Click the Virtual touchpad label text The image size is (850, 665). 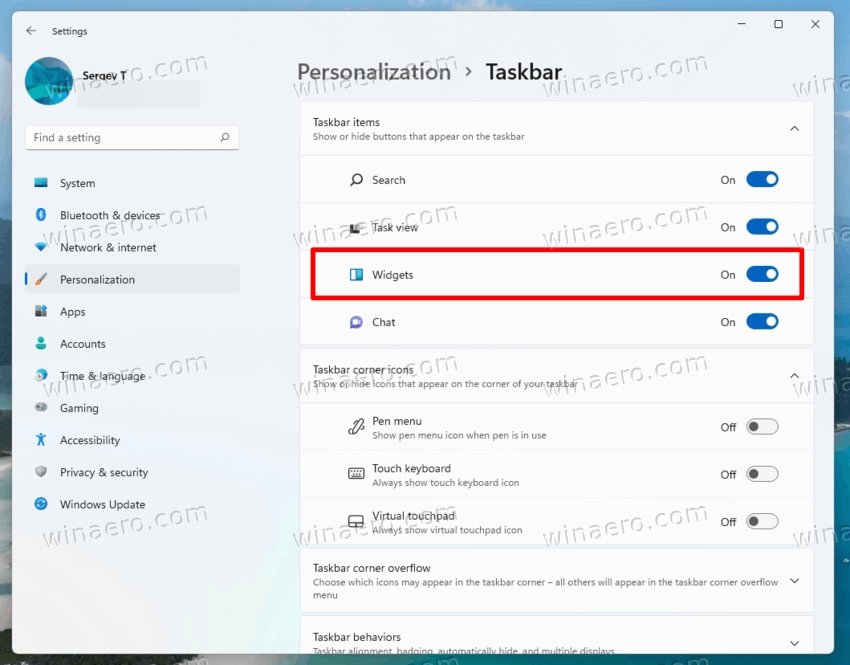(414, 515)
